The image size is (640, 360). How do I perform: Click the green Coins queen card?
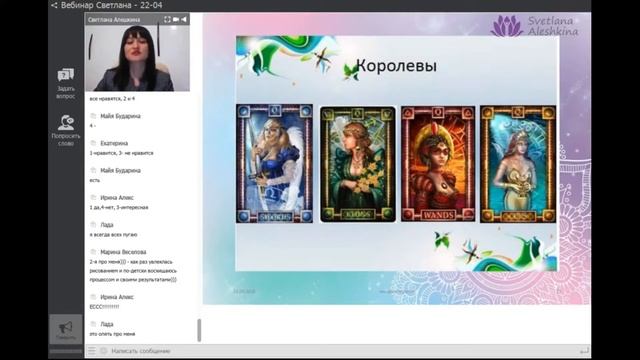tap(358, 164)
